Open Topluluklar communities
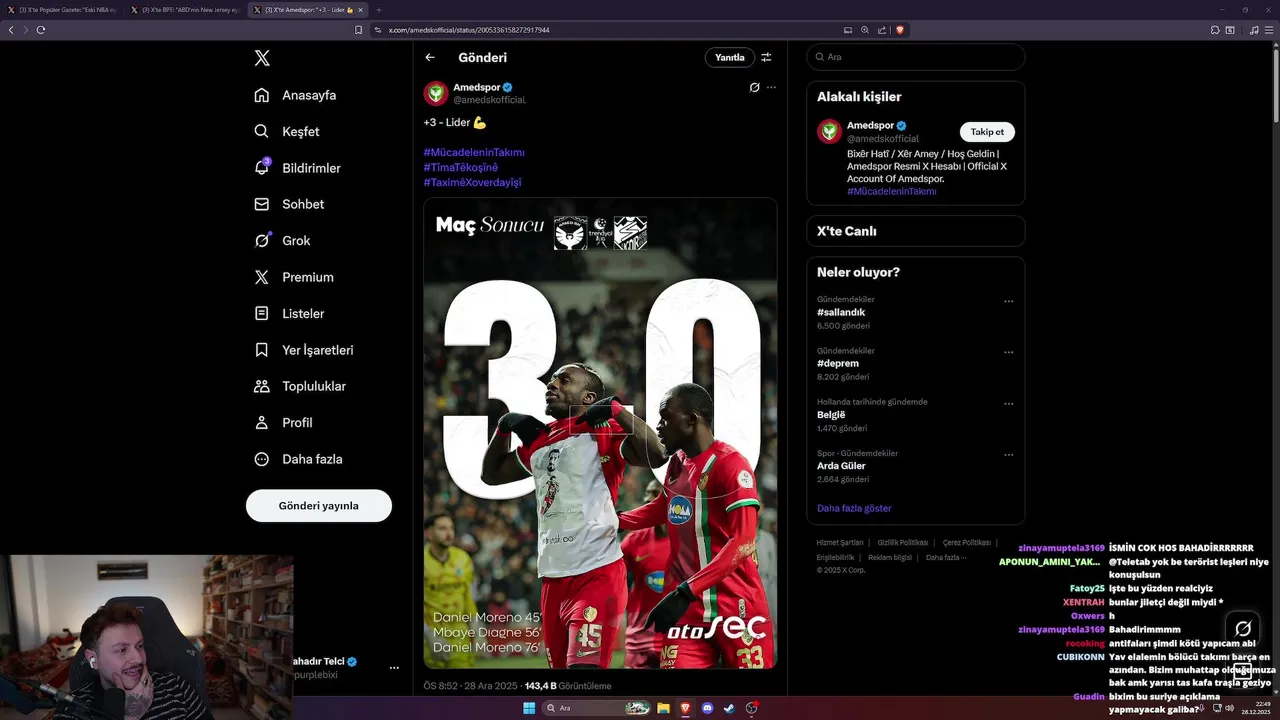The image size is (1280, 720). [x=300, y=386]
